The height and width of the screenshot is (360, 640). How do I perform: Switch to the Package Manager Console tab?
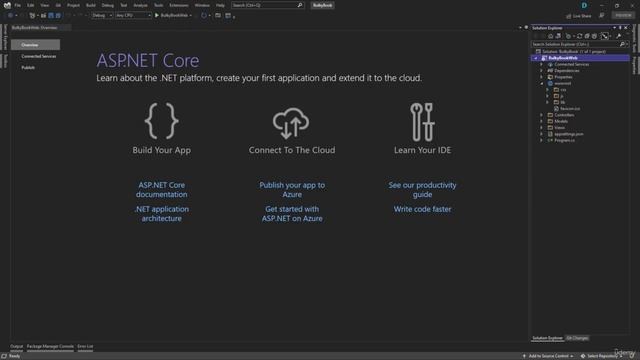coord(50,347)
